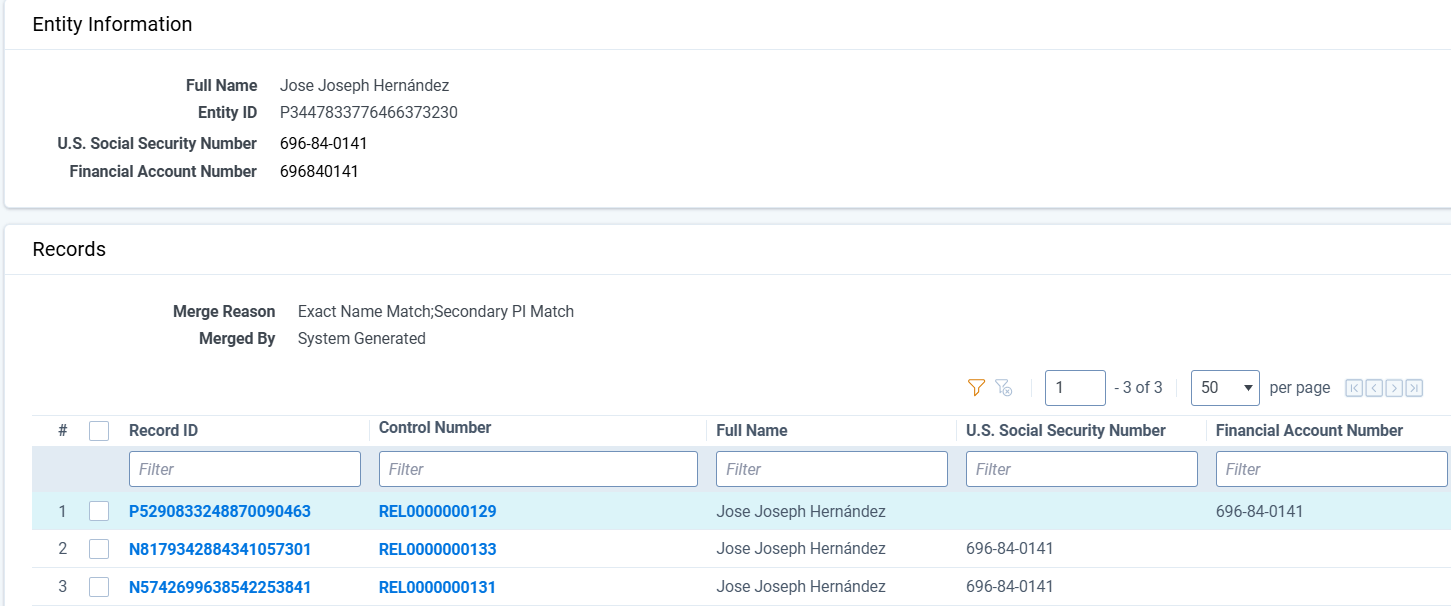Open control number REL0000000133 link
Image resolution: width=1451 pixels, height=606 pixels.
pos(437,549)
